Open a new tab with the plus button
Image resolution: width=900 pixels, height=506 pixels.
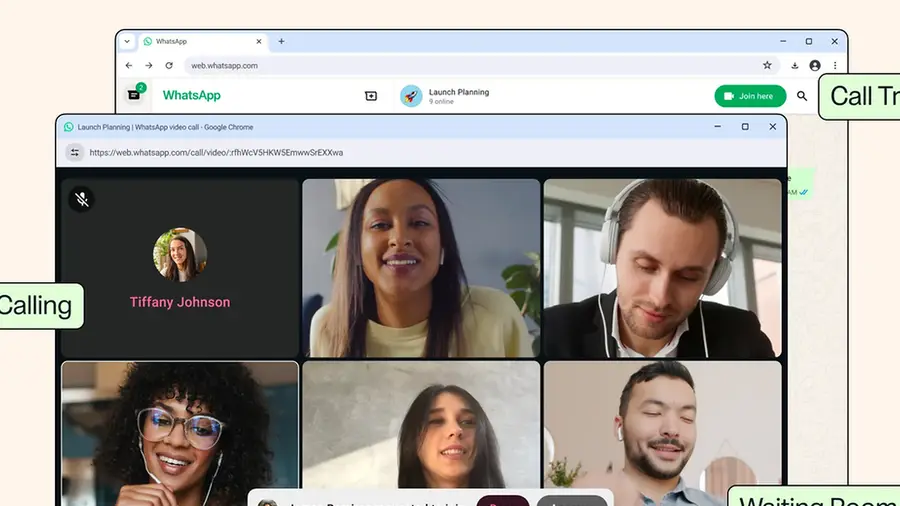point(281,41)
